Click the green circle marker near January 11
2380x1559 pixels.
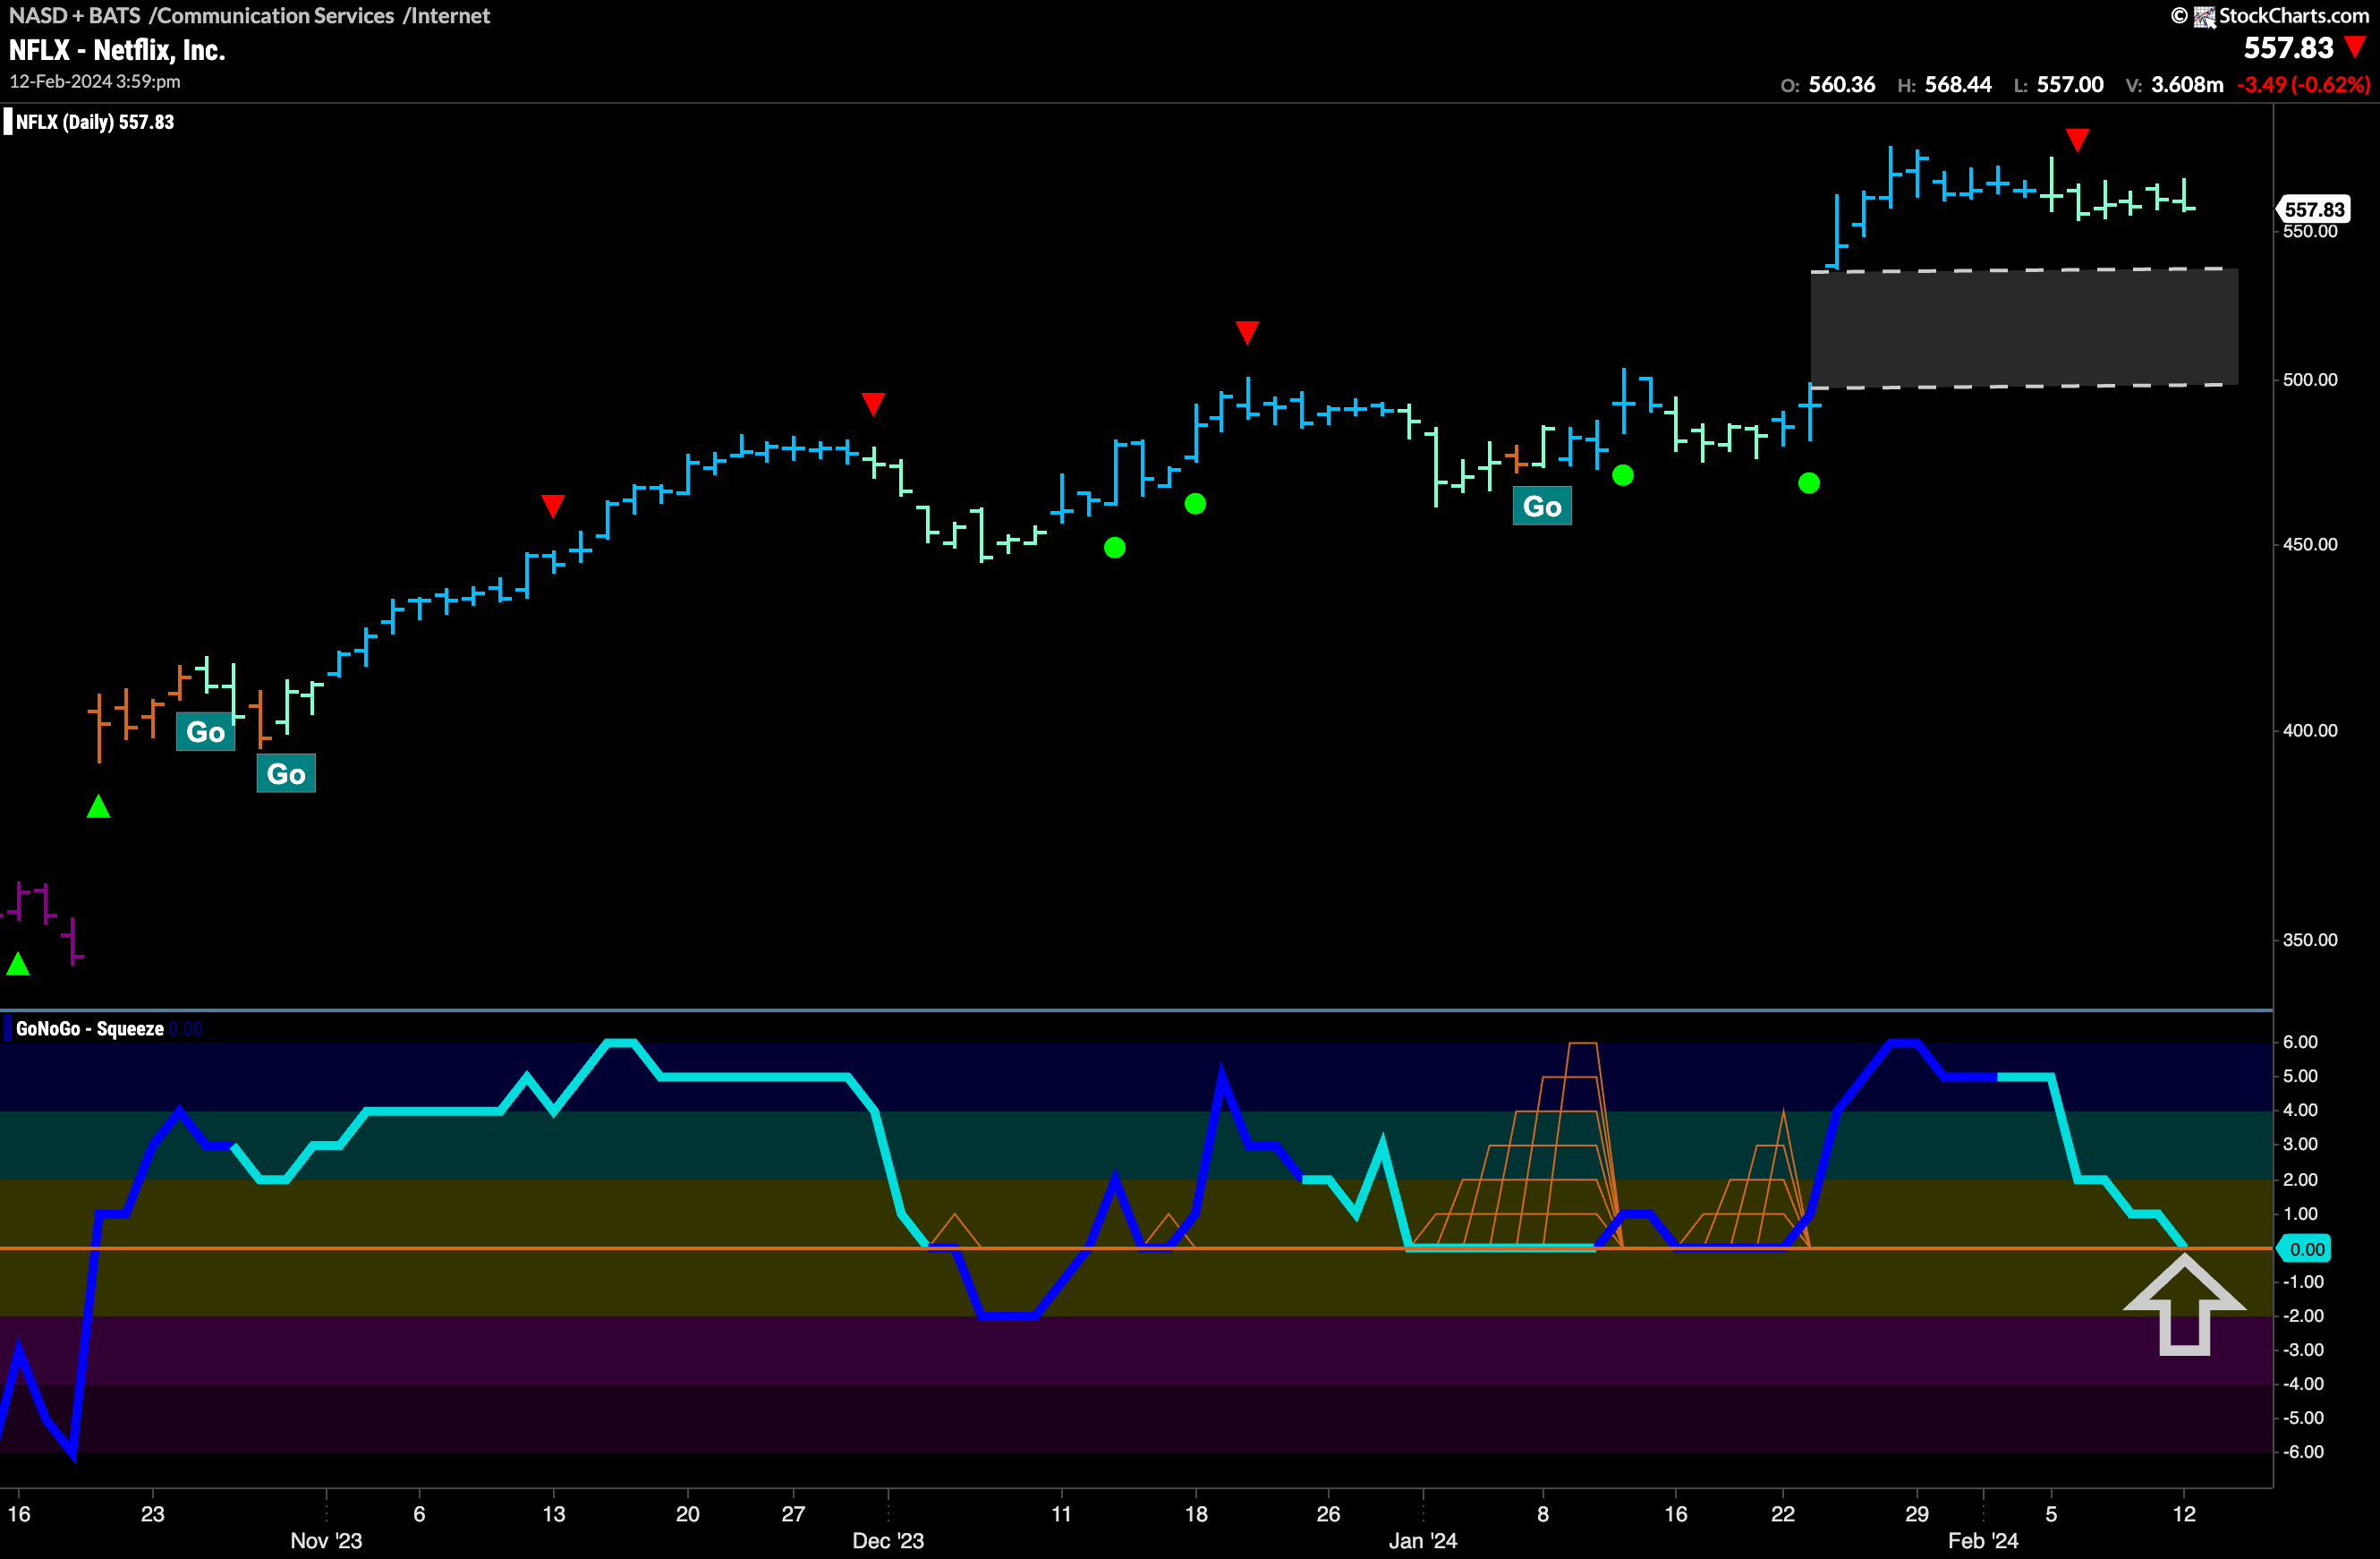(1623, 475)
